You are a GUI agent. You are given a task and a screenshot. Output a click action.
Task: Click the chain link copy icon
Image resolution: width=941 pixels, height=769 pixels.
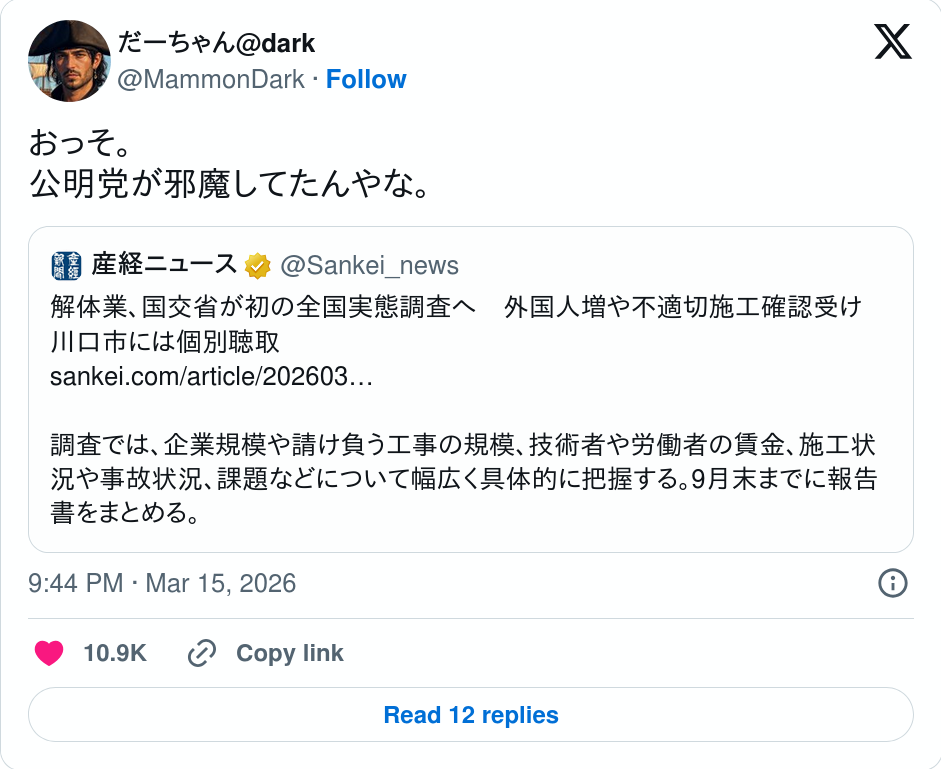tap(202, 654)
